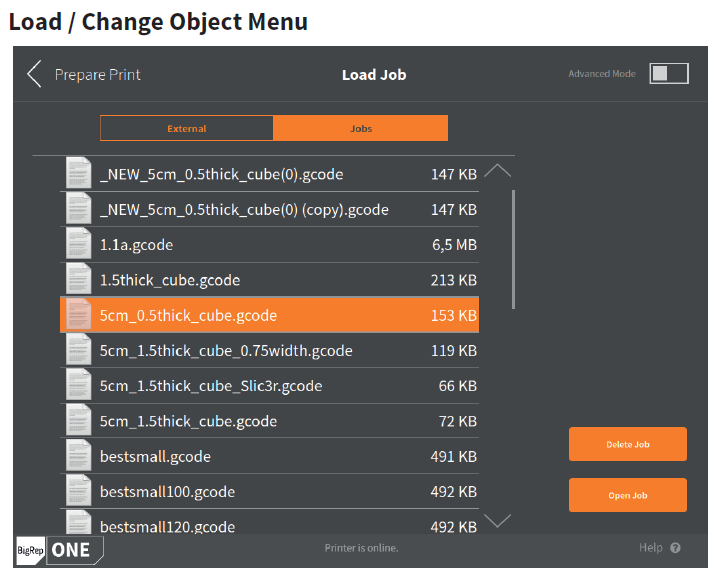This screenshot has height=574, width=714.
Task: Click the BigRep ONE logo
Action: (x=60, y=550)
